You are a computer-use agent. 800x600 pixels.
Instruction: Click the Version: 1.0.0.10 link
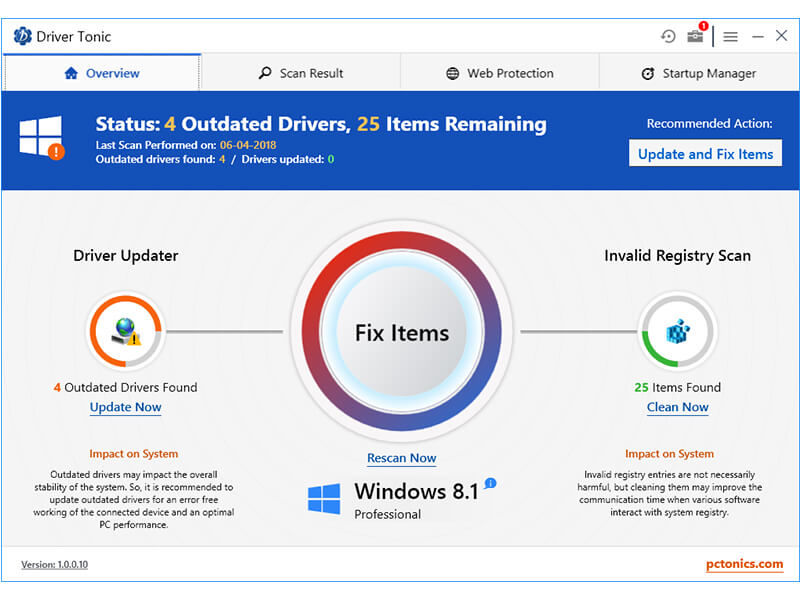click(x=55, y=564)
